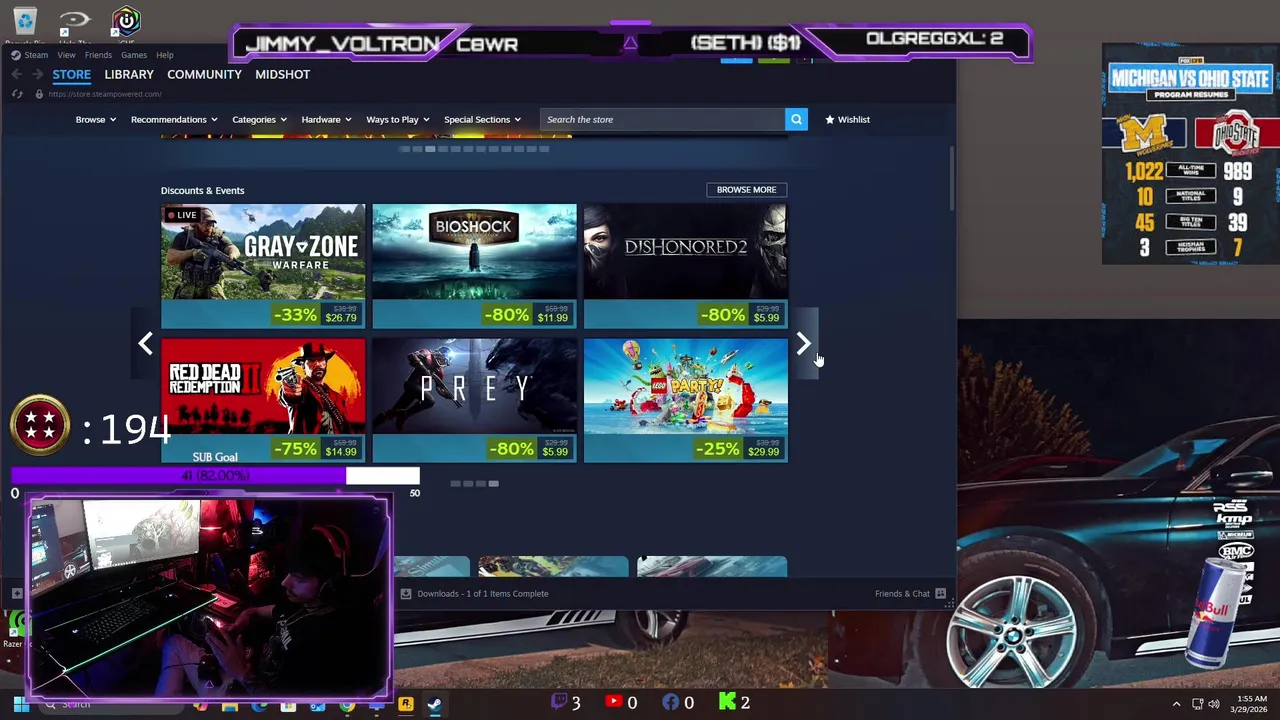Screen dimensions: 1280x720
Task: Open Friends & Chat text link
Action: point(902,593)
